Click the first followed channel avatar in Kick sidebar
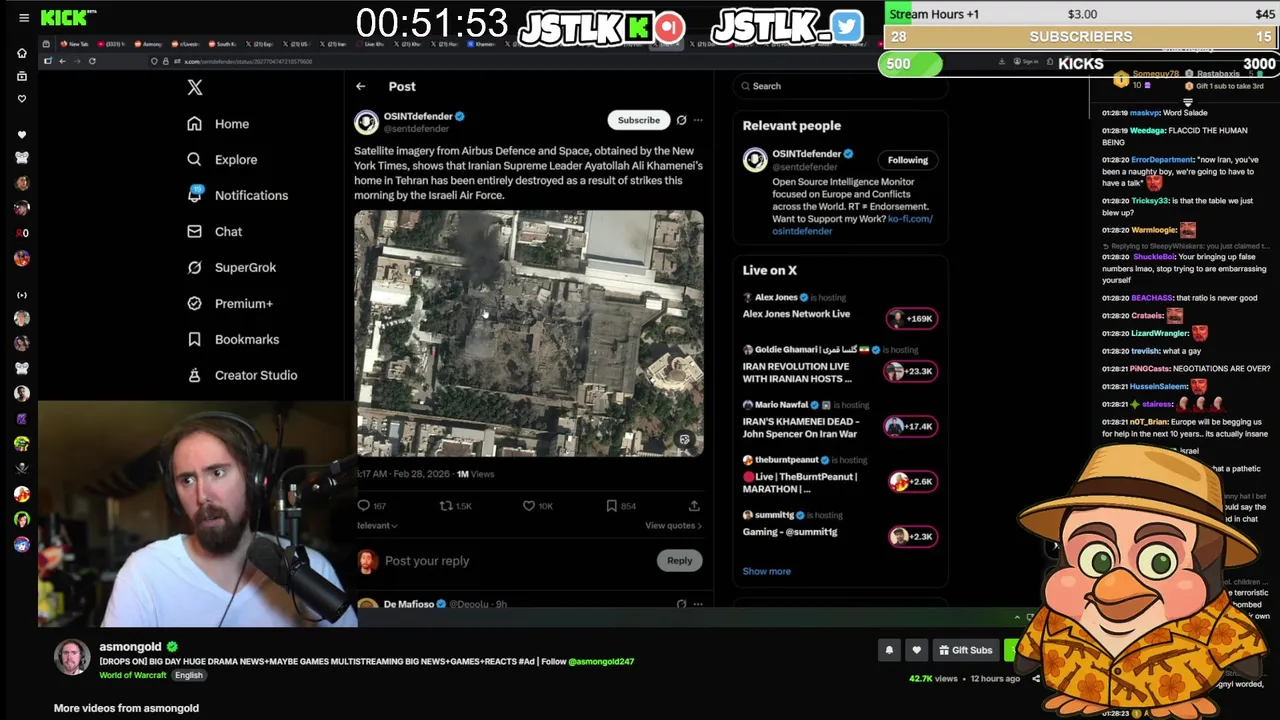The height and width of the screenshot is (720, 1280). pos(22,158)
